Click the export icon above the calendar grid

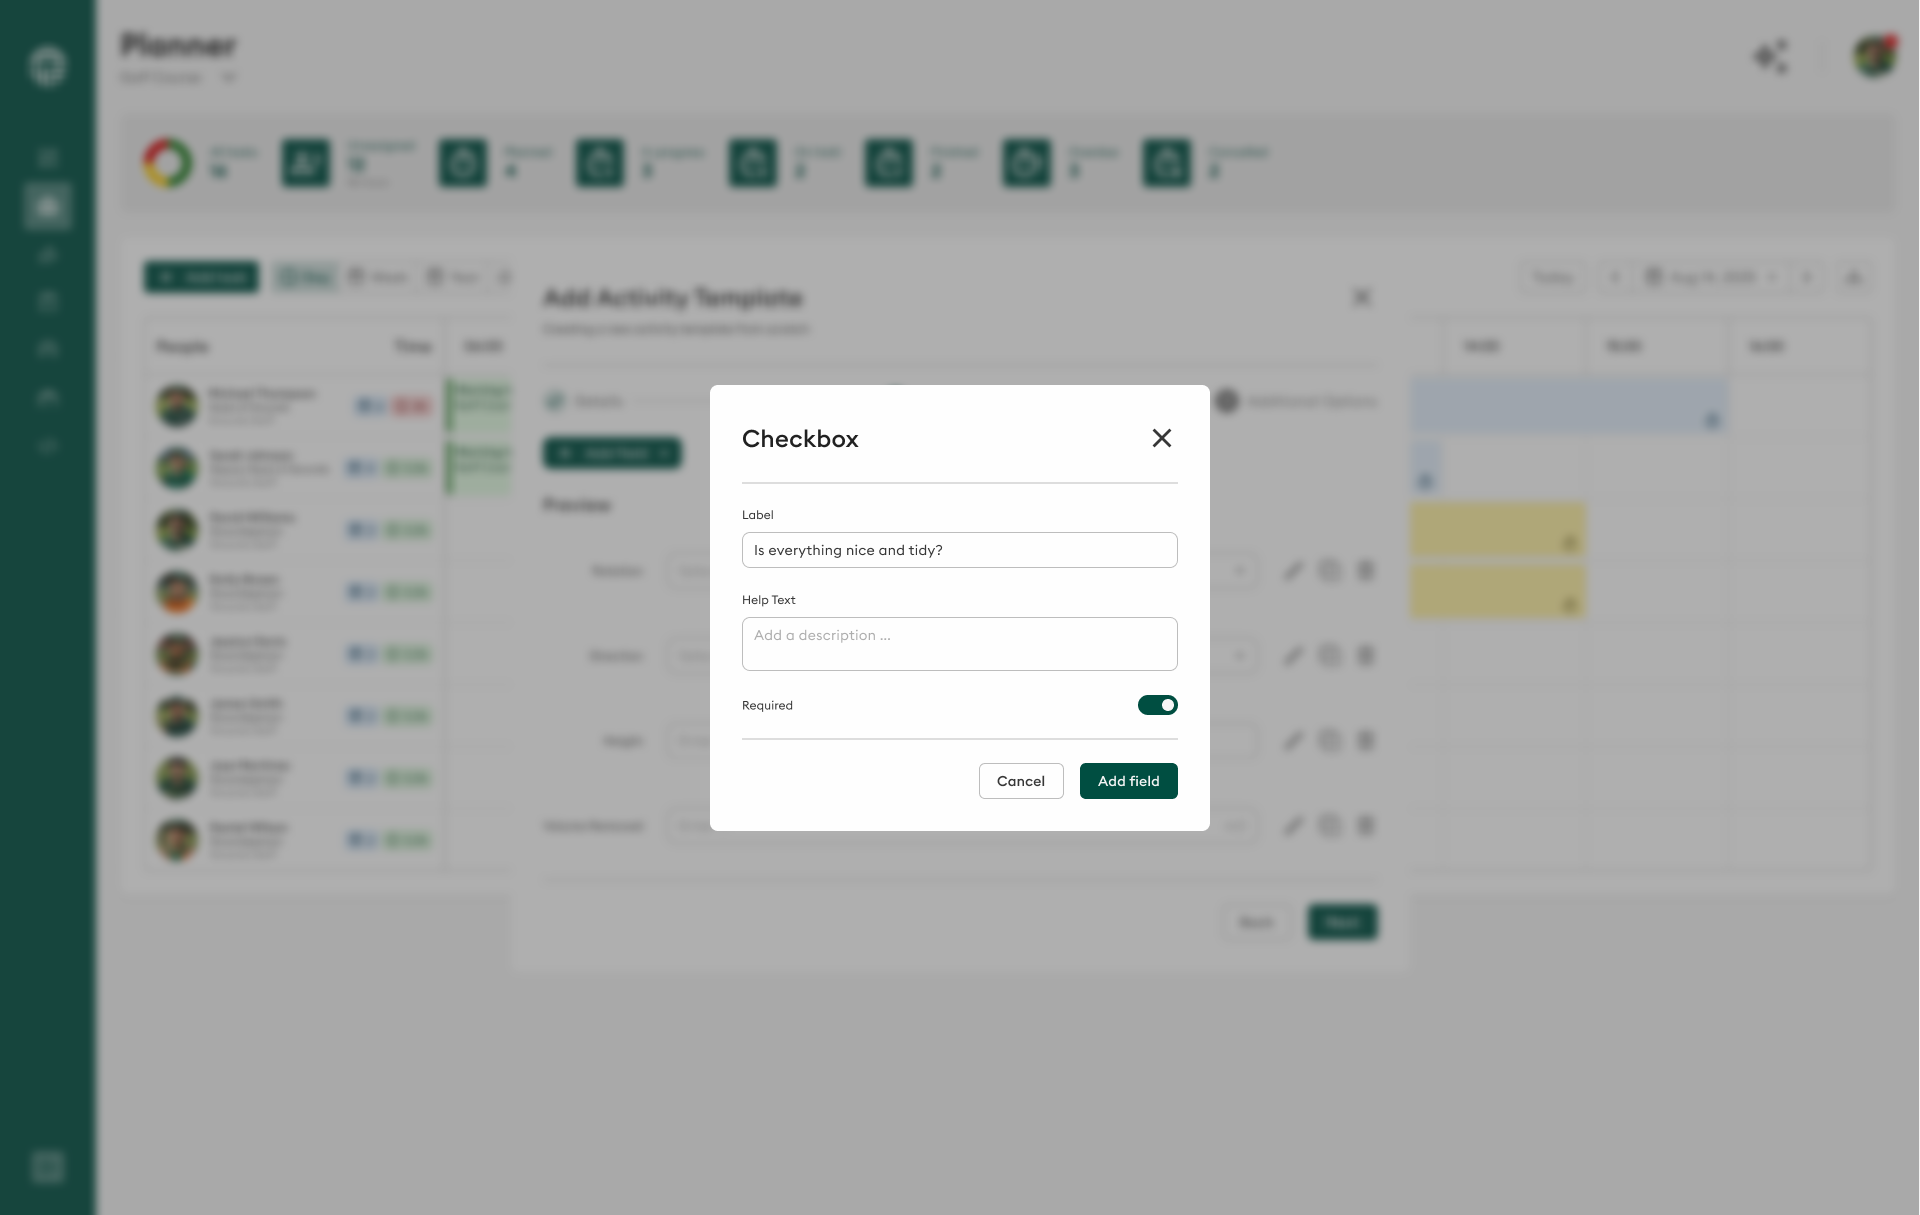point(1855,278)
